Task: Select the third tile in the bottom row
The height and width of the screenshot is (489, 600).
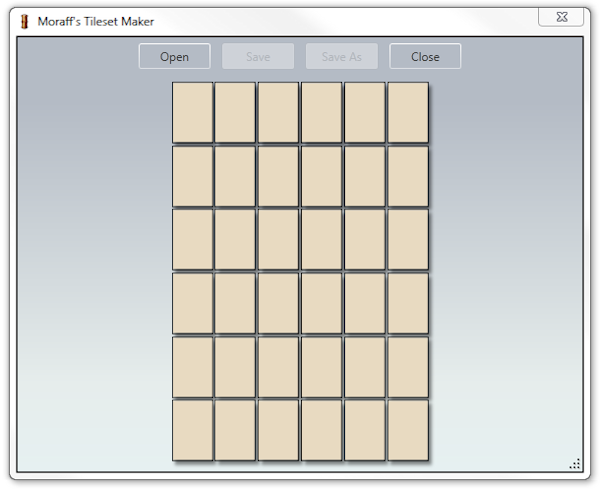Action: point(279,430)
